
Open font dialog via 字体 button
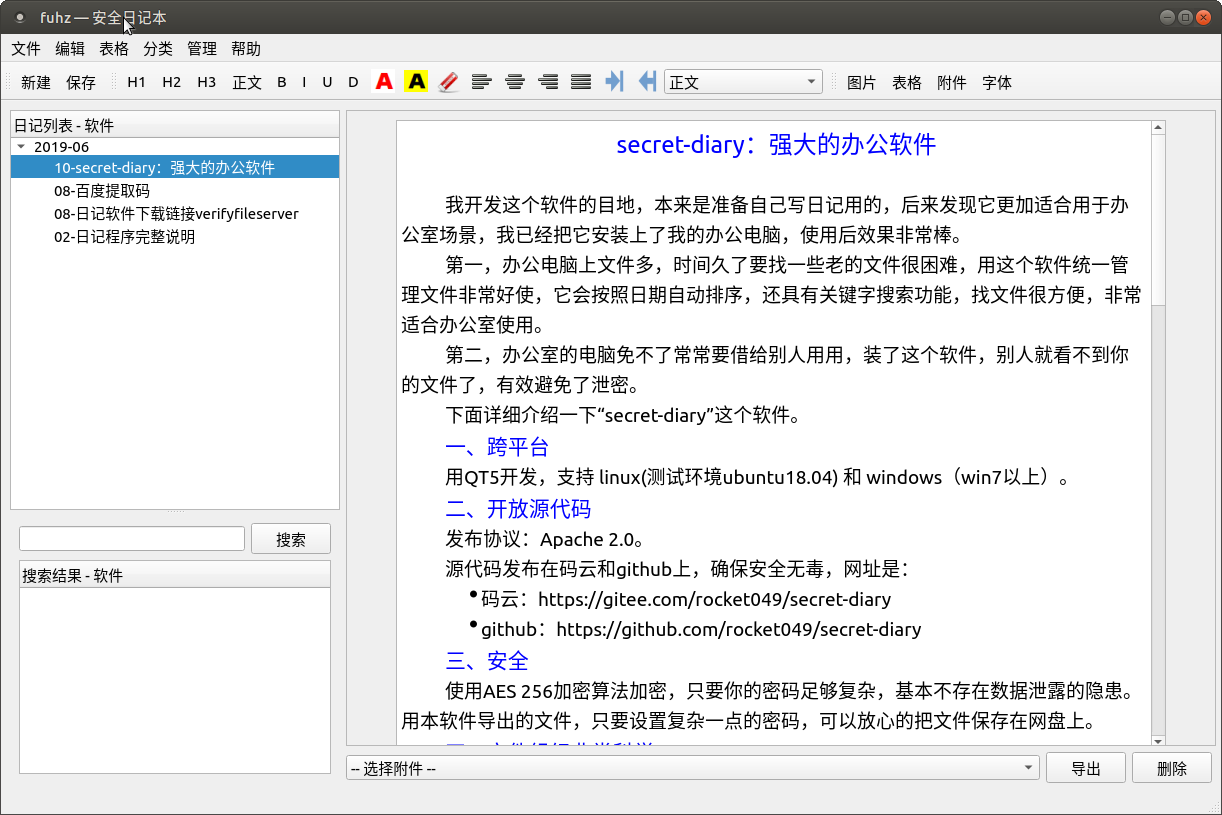click(997, 82)
